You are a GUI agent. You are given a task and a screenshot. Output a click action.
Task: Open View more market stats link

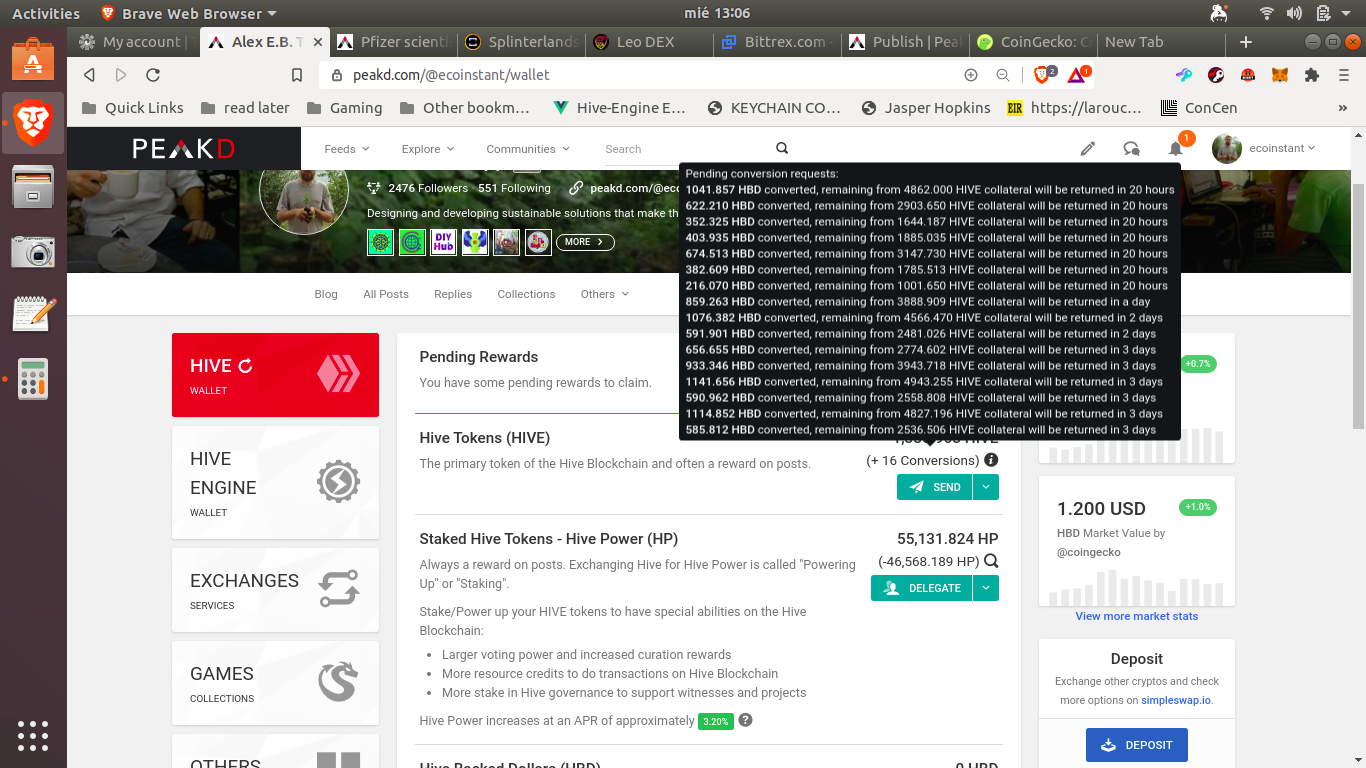1137,616
